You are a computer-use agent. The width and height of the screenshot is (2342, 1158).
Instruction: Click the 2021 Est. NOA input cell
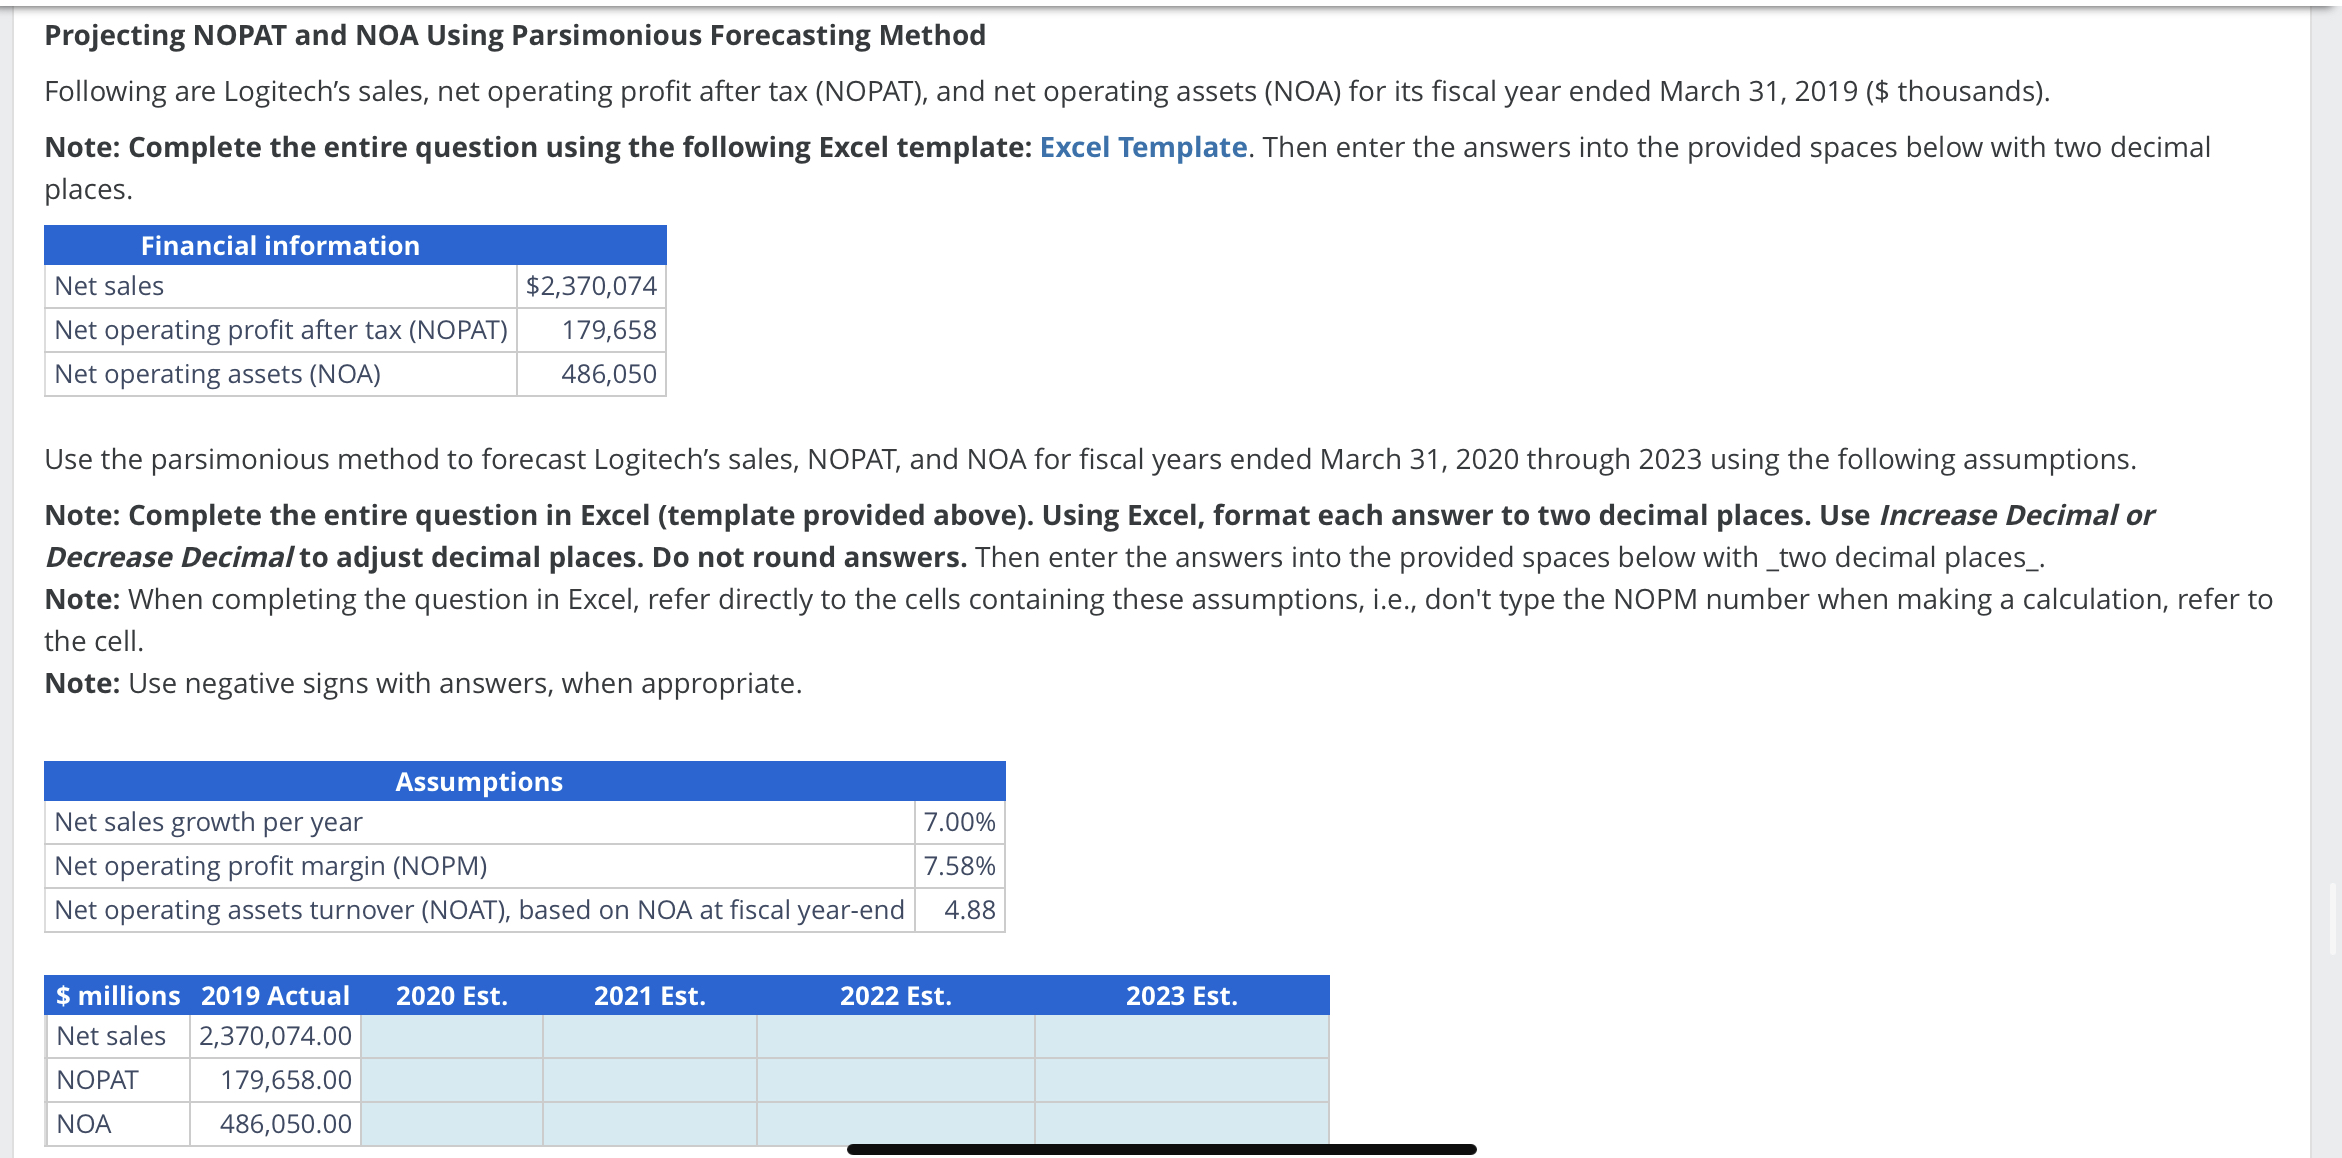pos(648,1123)
